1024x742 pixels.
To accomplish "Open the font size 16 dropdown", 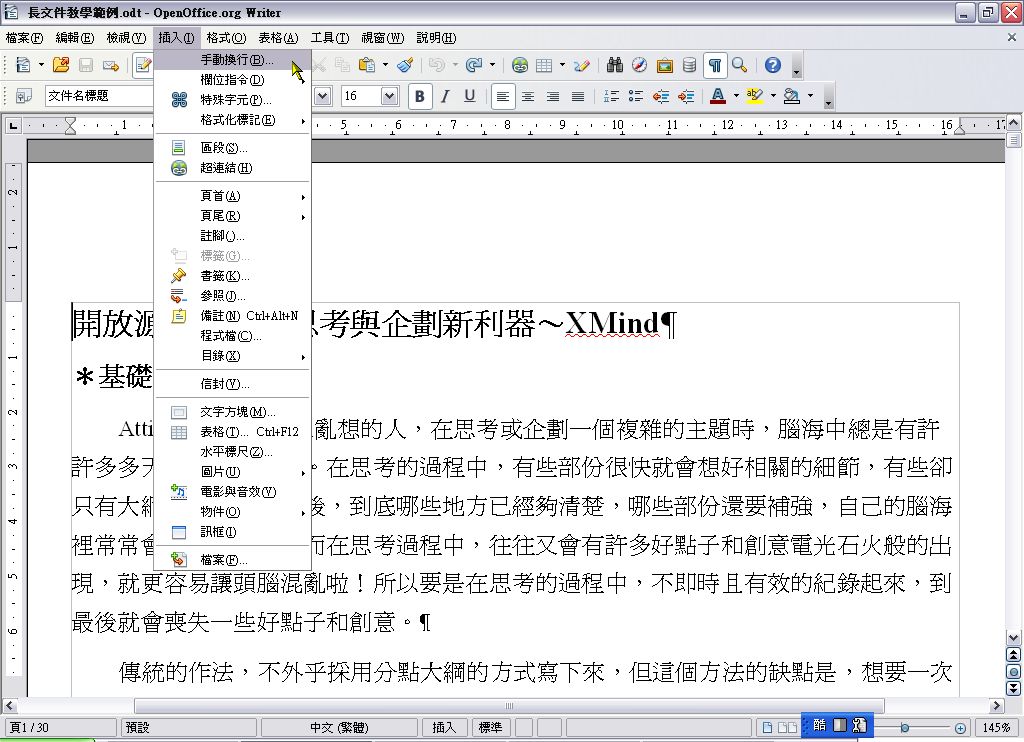I will pyautogui.click(x=389, y=96).
